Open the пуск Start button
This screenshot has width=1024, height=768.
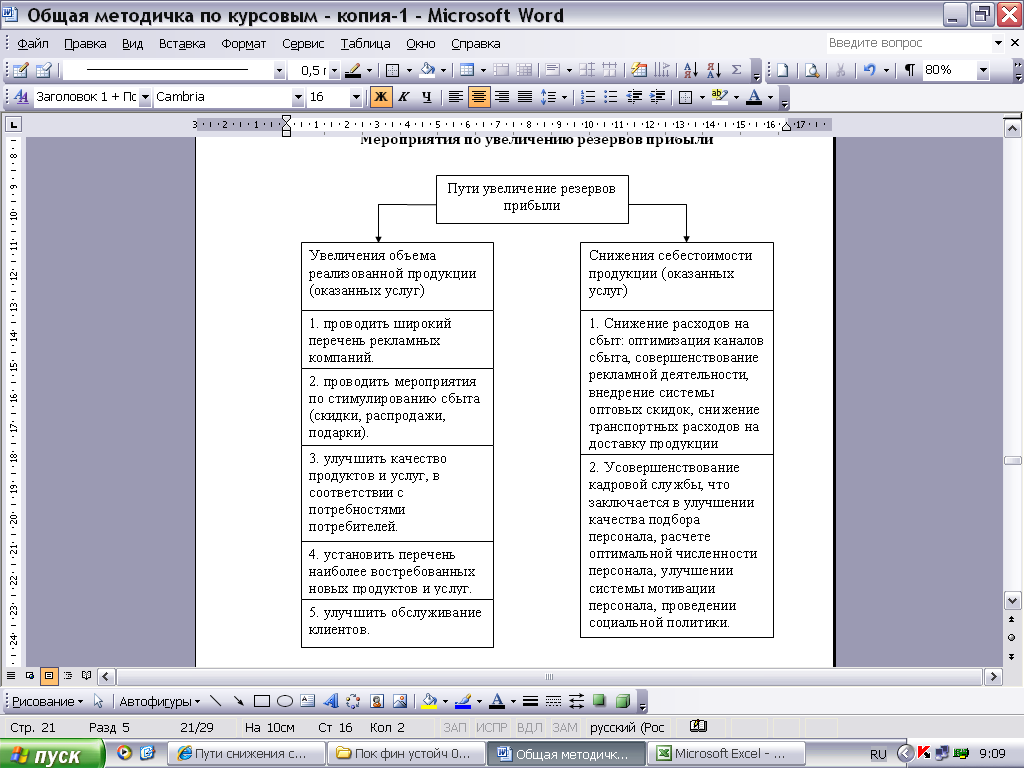pos(51,754)
